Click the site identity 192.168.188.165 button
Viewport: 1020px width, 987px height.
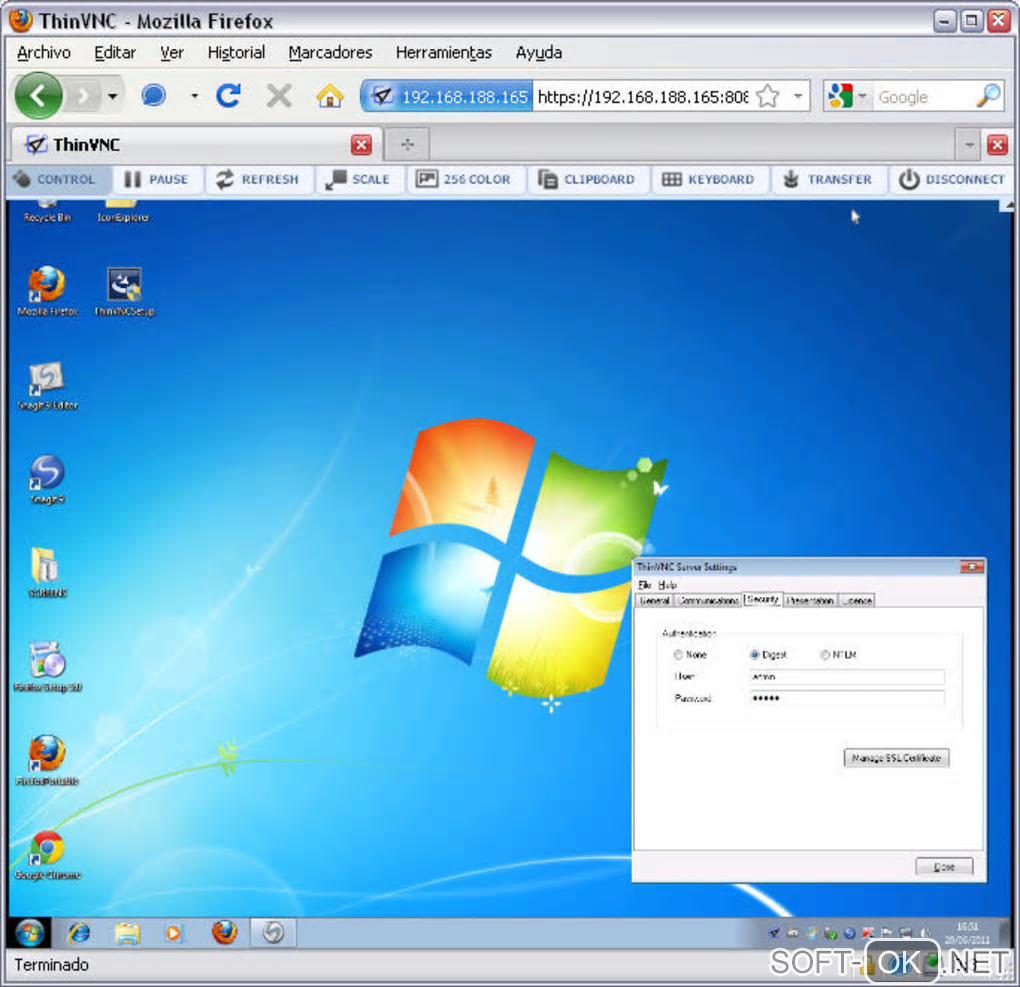click(449, 97)
